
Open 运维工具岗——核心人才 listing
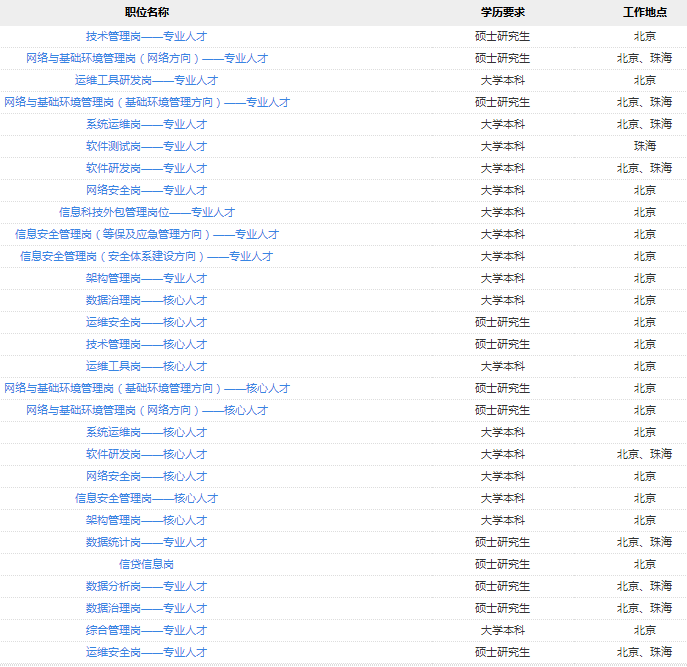[x=146, y=366]
